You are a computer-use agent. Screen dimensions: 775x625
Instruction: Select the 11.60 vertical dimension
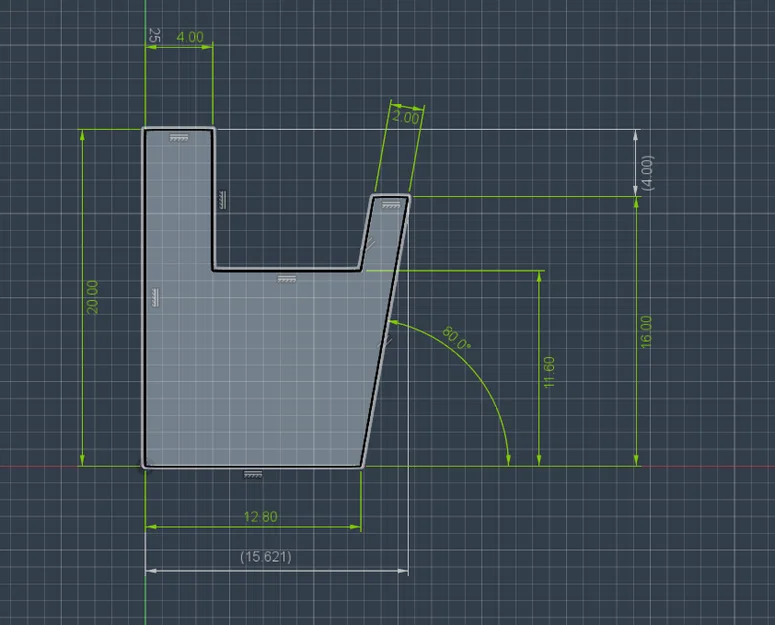point(549,372)
